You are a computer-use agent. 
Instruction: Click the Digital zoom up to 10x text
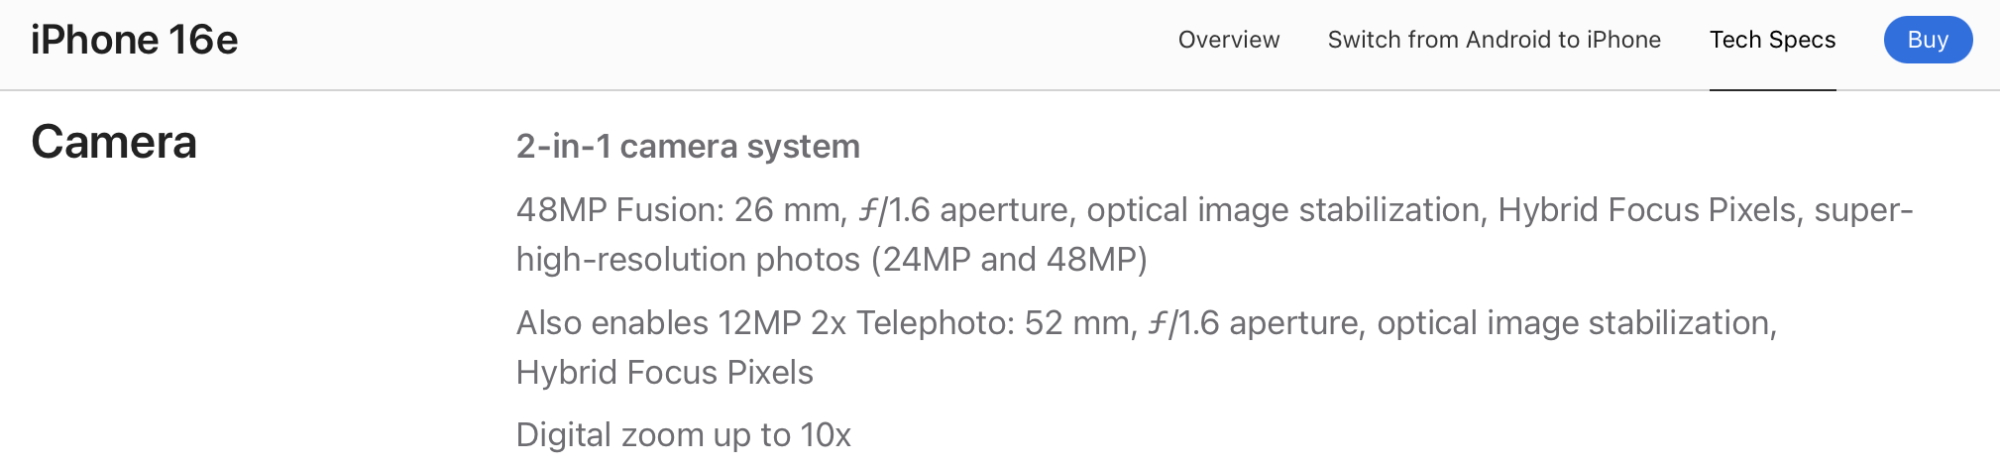click(x=683, y=435)
